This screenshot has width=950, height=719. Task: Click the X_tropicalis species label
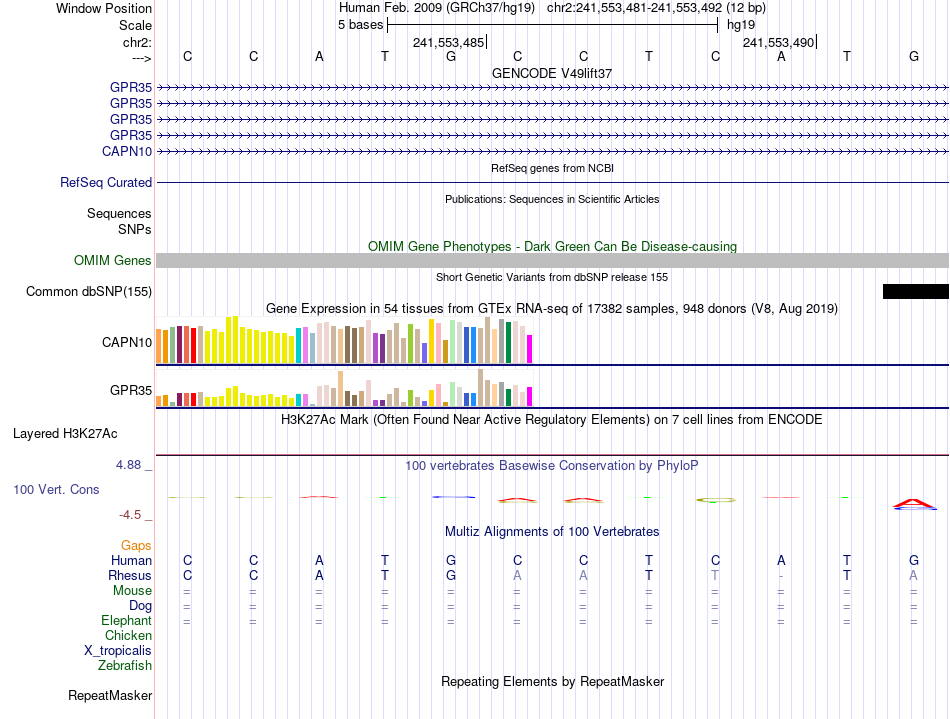[118, 651]
